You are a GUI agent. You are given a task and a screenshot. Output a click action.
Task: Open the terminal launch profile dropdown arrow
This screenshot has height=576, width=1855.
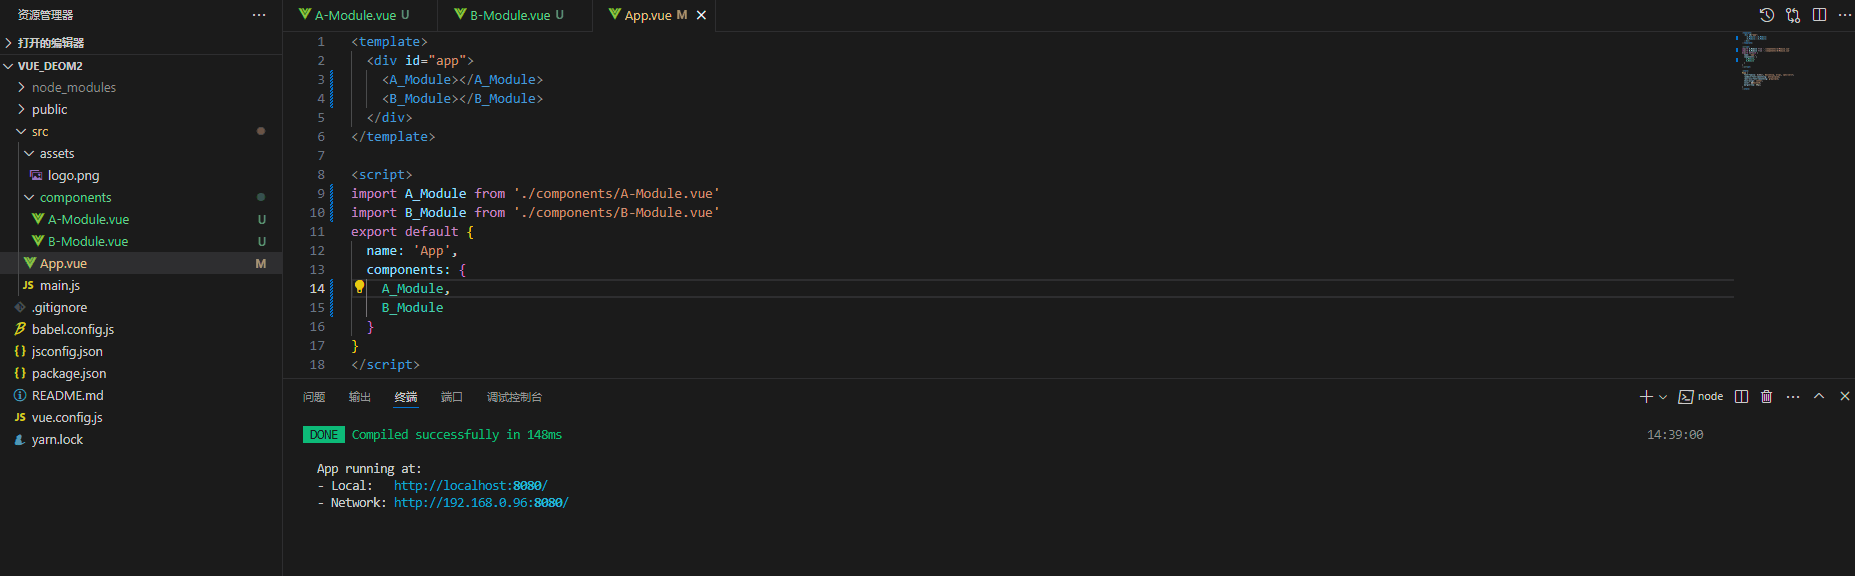(1663, 397)
